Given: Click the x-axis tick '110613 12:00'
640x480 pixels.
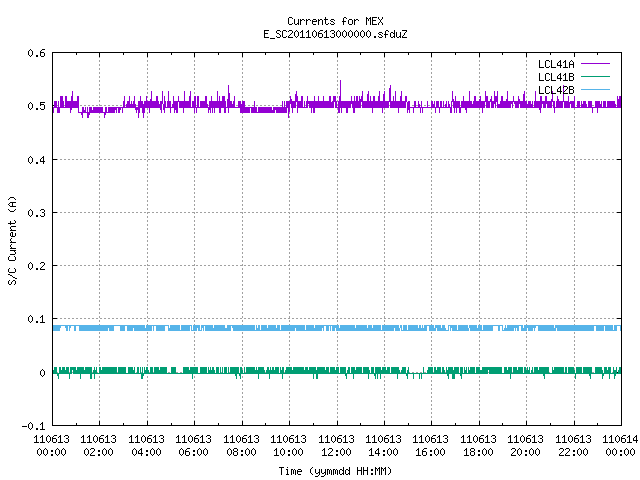Looking at the screenshot, I should (x=337, y=446).
